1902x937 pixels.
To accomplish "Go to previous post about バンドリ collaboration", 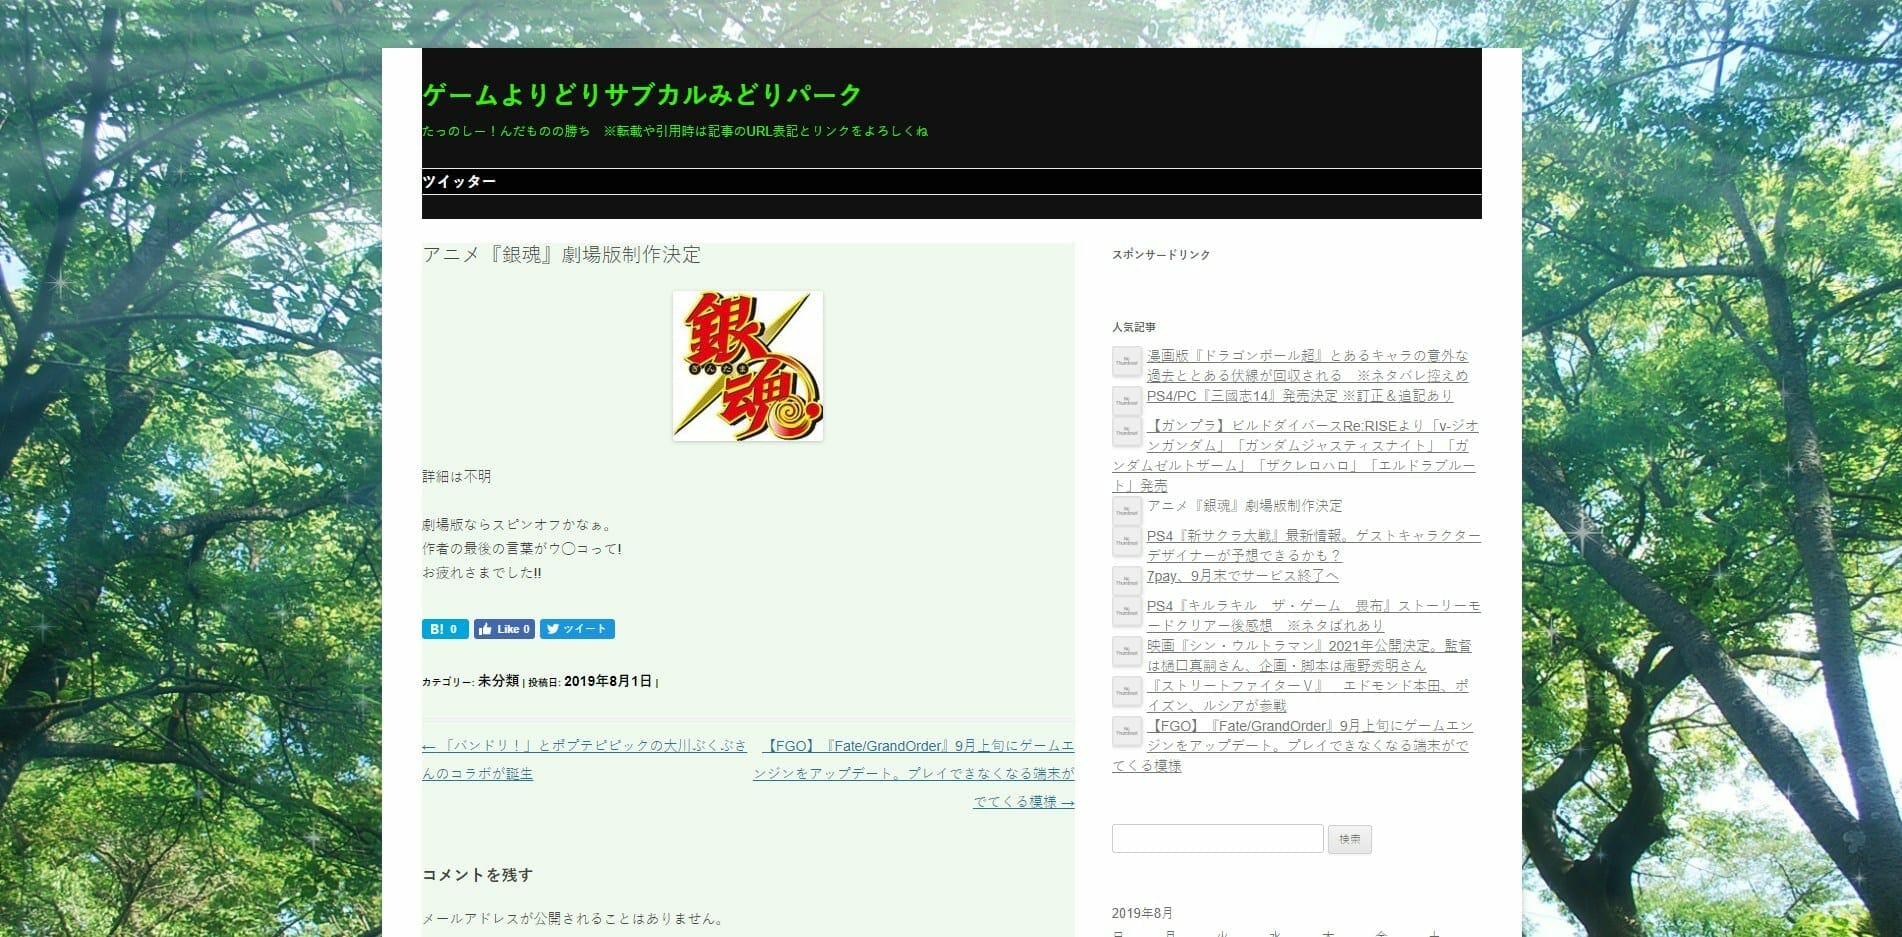I will coord(584,746).
